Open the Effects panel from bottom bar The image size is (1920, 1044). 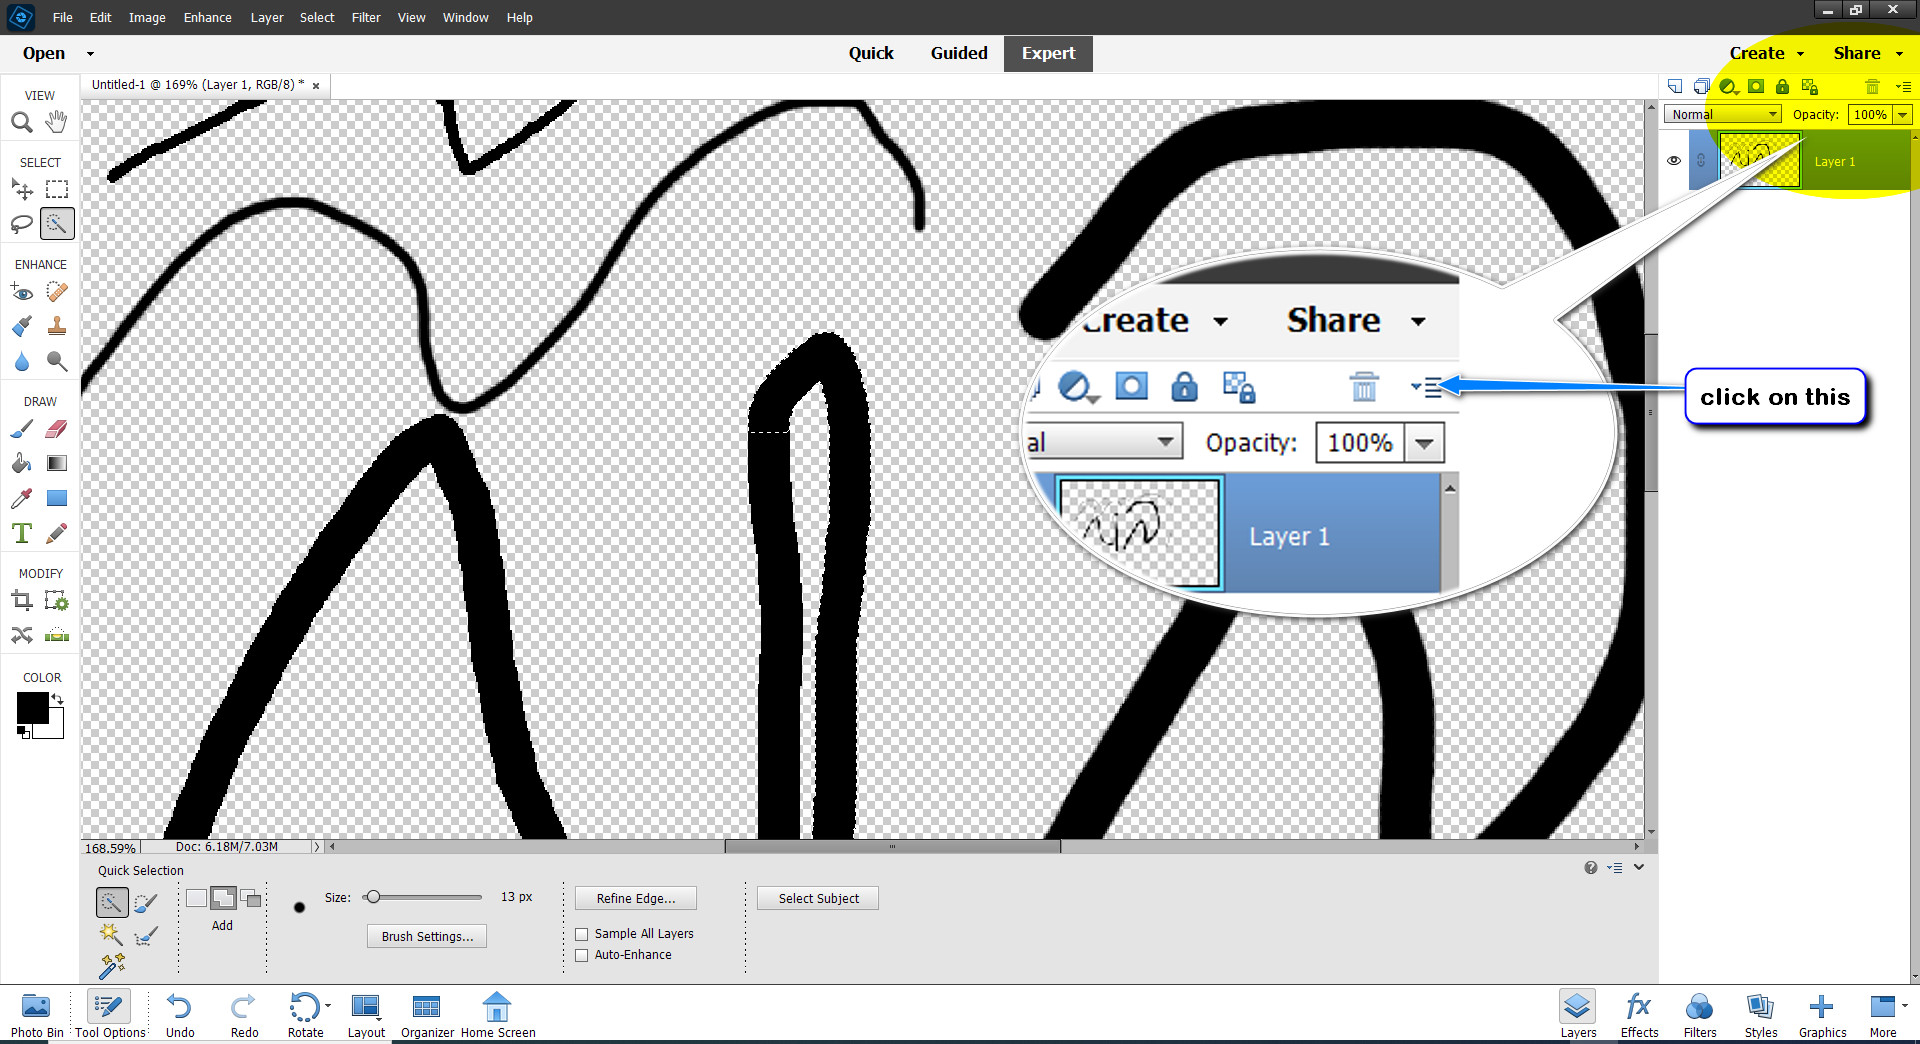(x=1638, y=1012)
